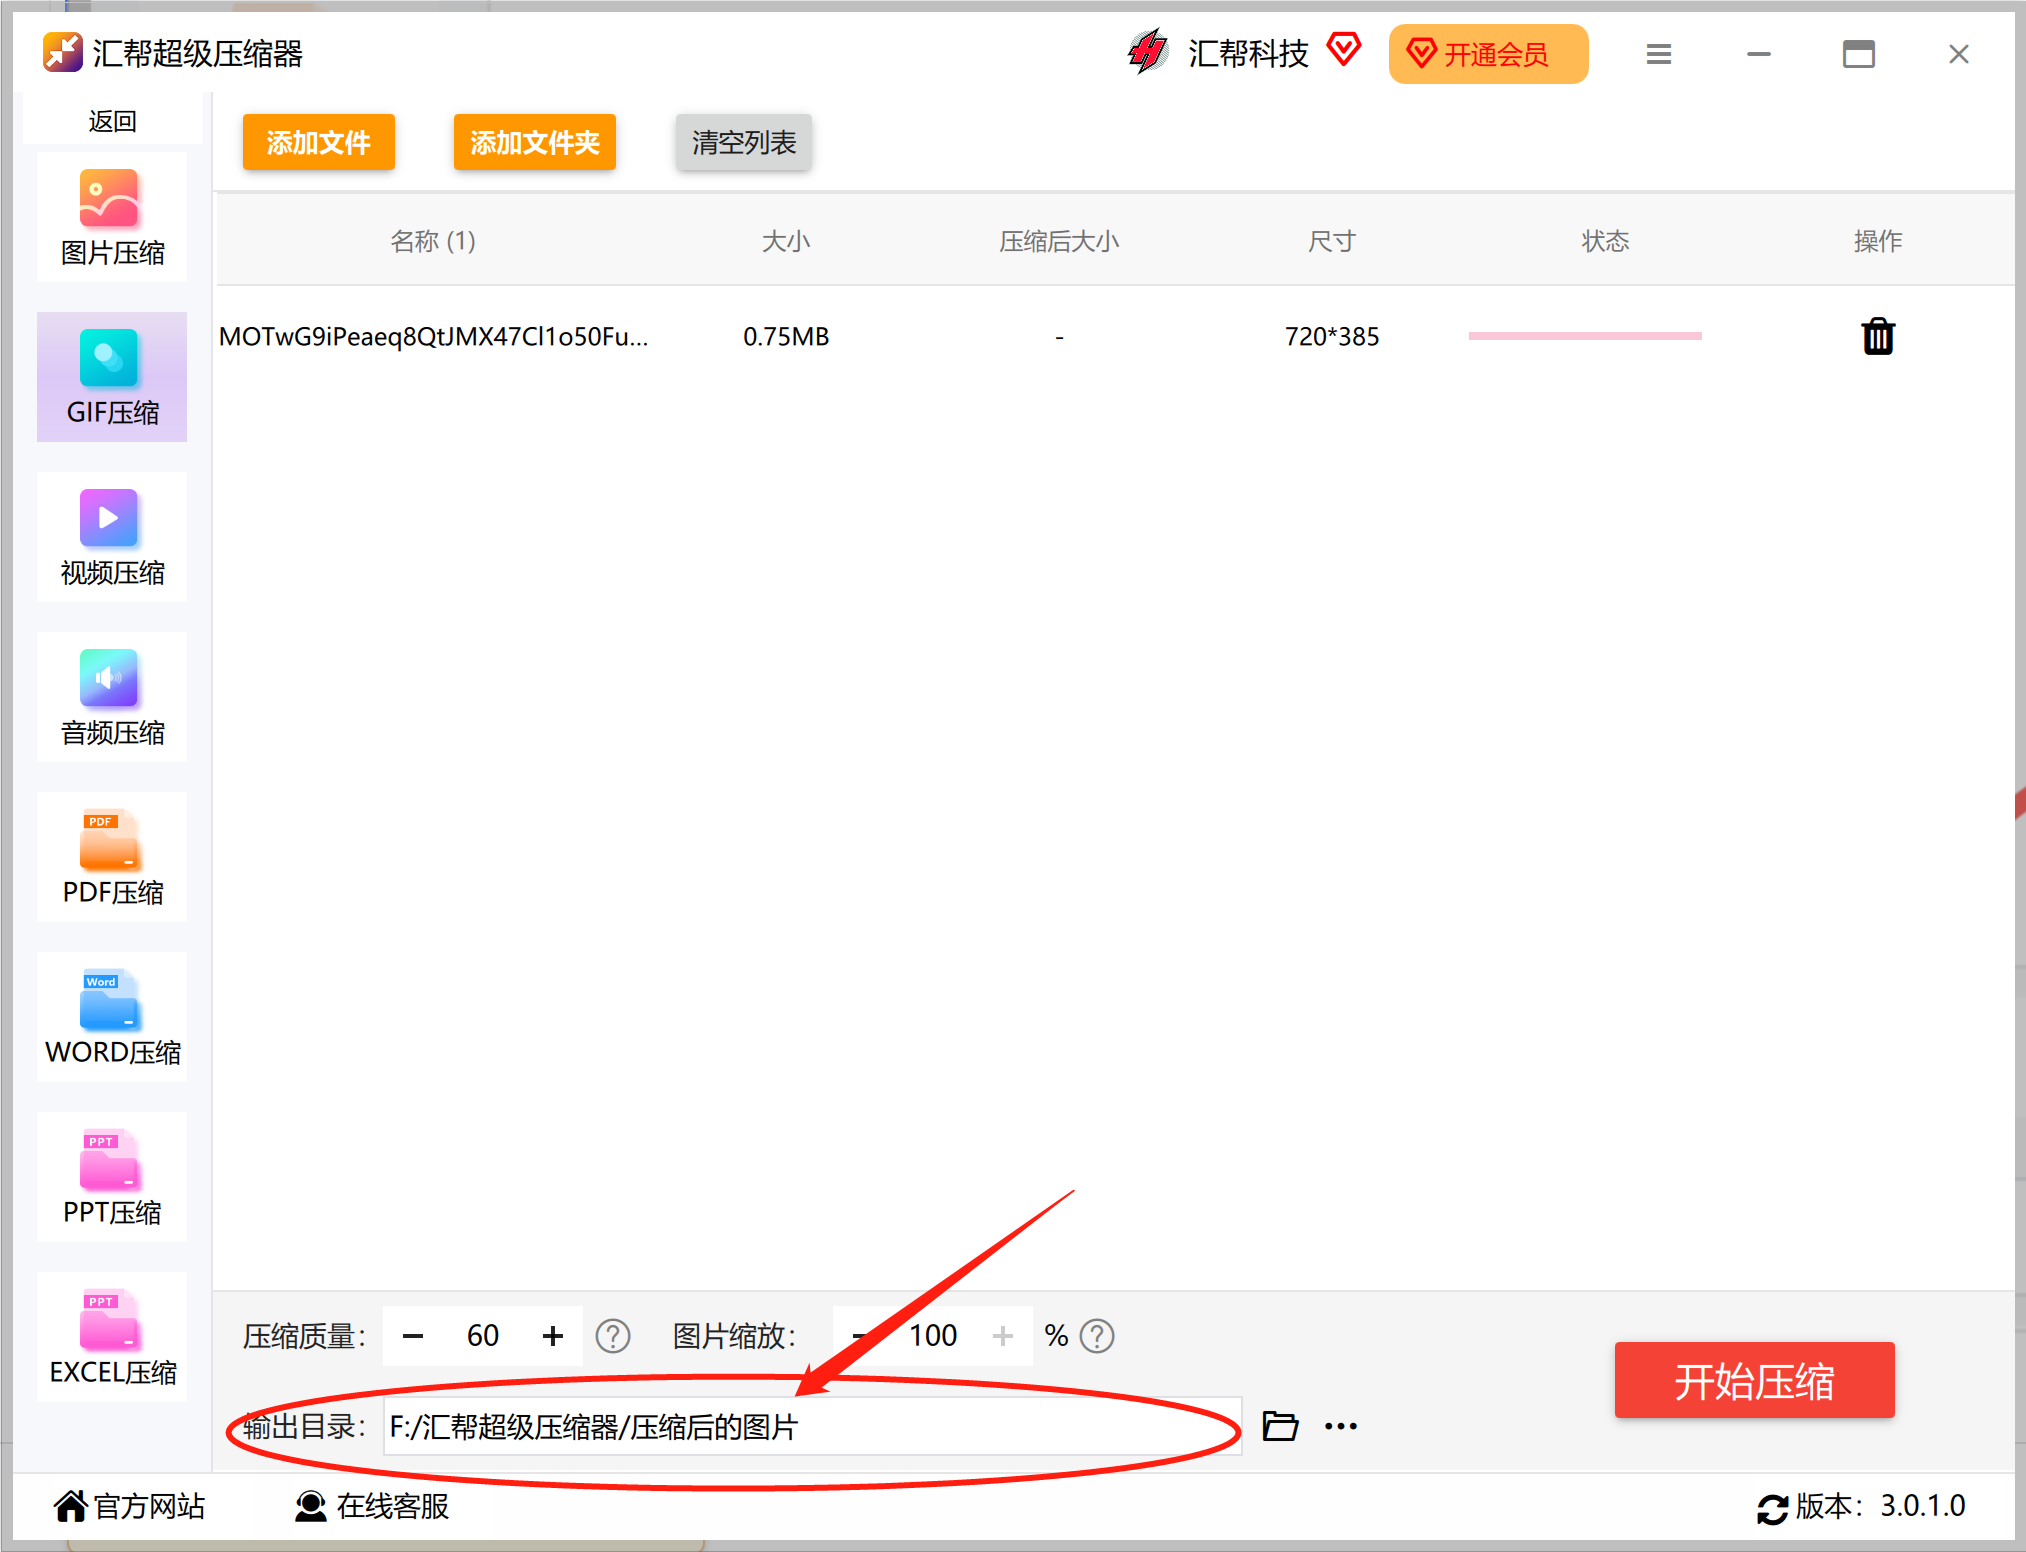Select the GIF压缩 sidebar tool
This screenshot has width=2026, height=1552.
point(112,377)
